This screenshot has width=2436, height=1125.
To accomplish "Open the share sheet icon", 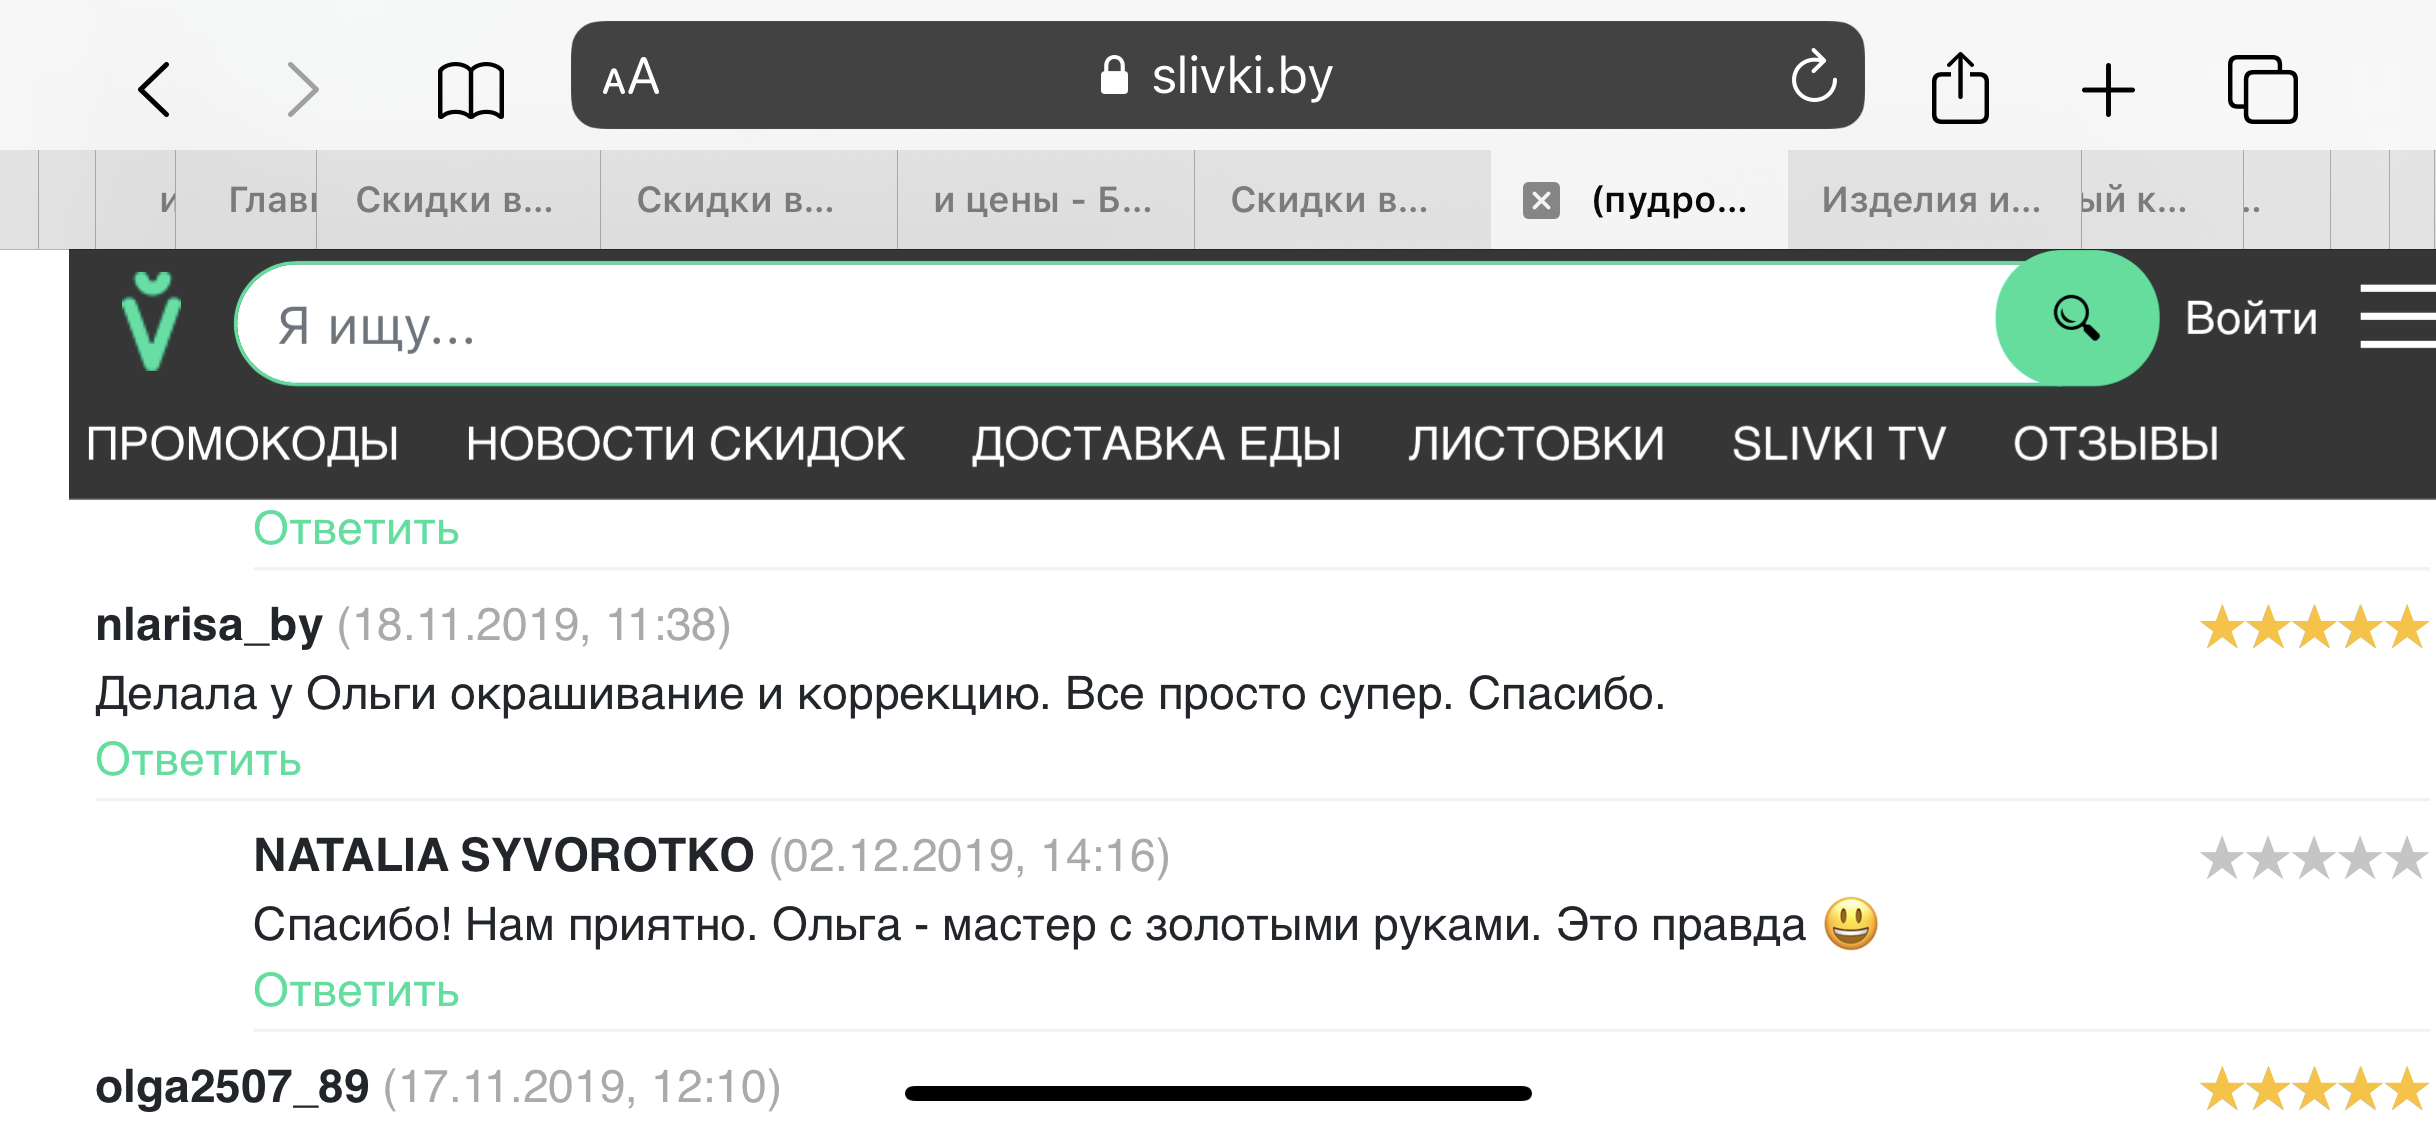I will click(x=1959, y=89).
